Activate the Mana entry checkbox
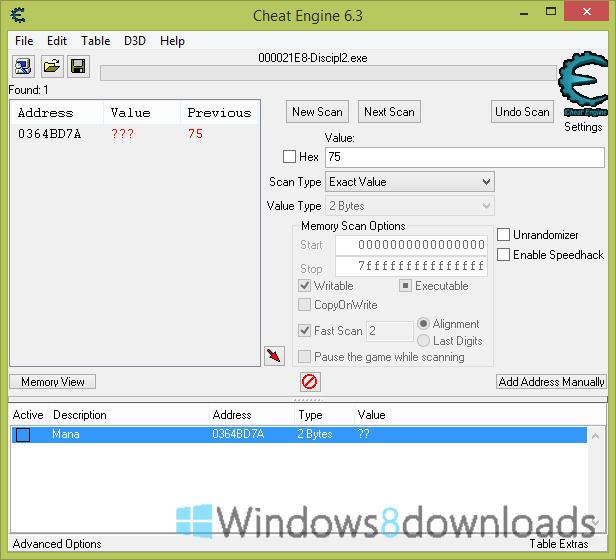The image size is (616, 560). coord(23,435)
